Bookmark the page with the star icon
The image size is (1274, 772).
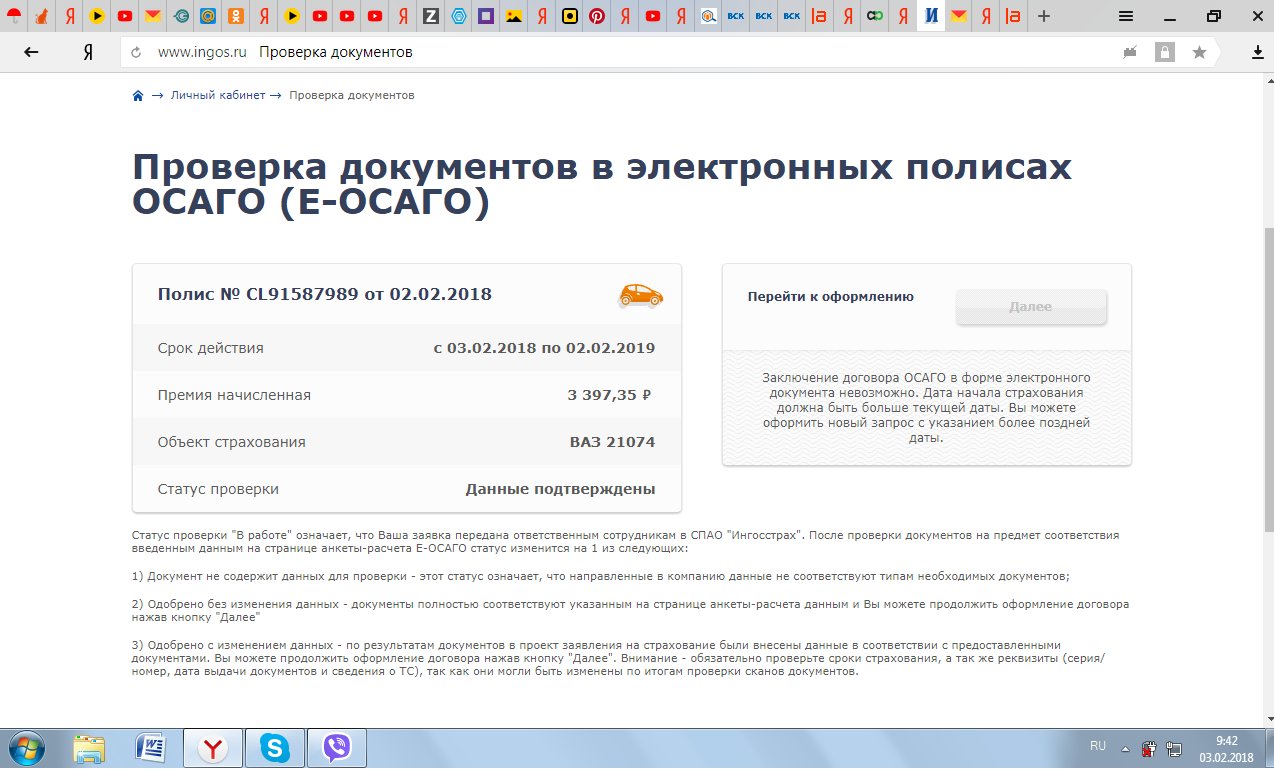tap(1199, 52)
